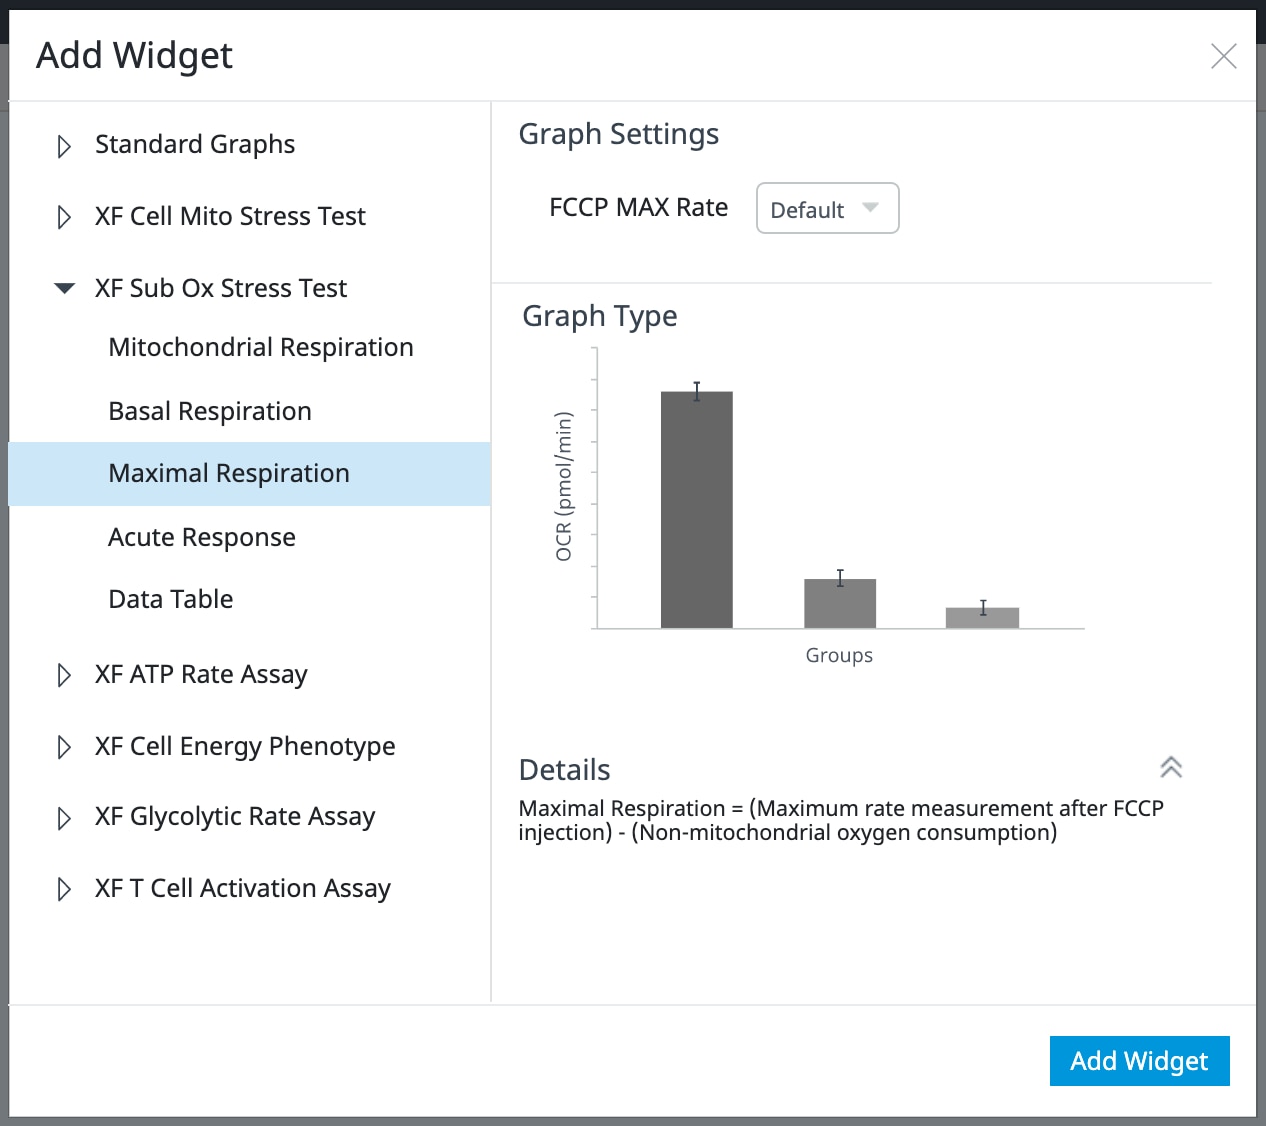Pick the Data Table widget
Screen dimensions: 1266x1126
pos(171,599)
